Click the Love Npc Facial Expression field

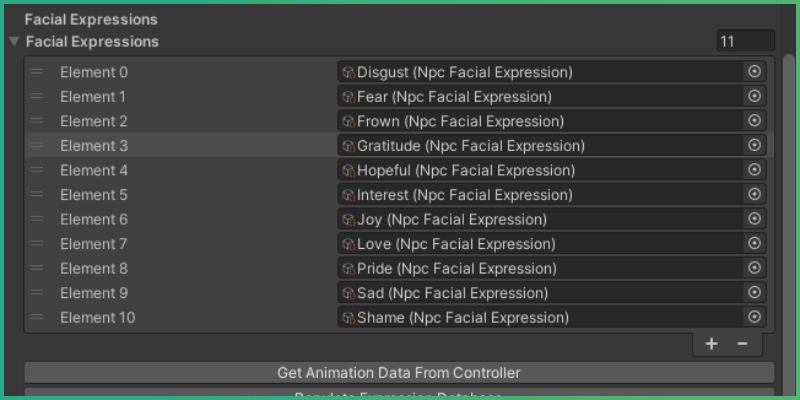pyautogui.click(x=540, y=244)
